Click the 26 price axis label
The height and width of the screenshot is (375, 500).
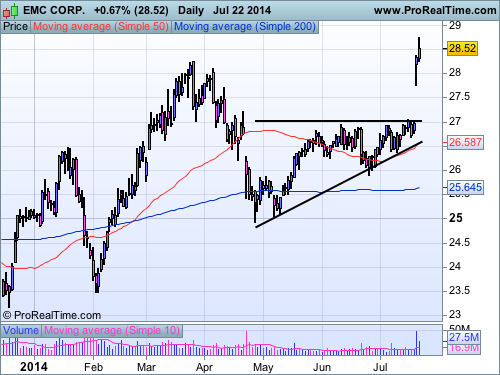click(x=455, y=169)
